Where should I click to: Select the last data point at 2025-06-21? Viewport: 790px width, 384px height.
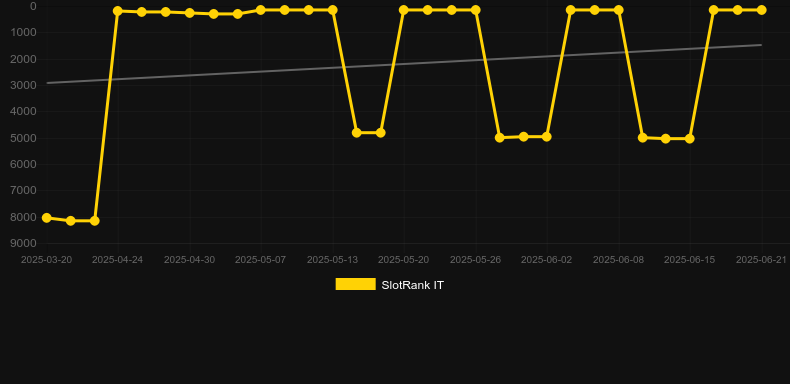[761, 10]
